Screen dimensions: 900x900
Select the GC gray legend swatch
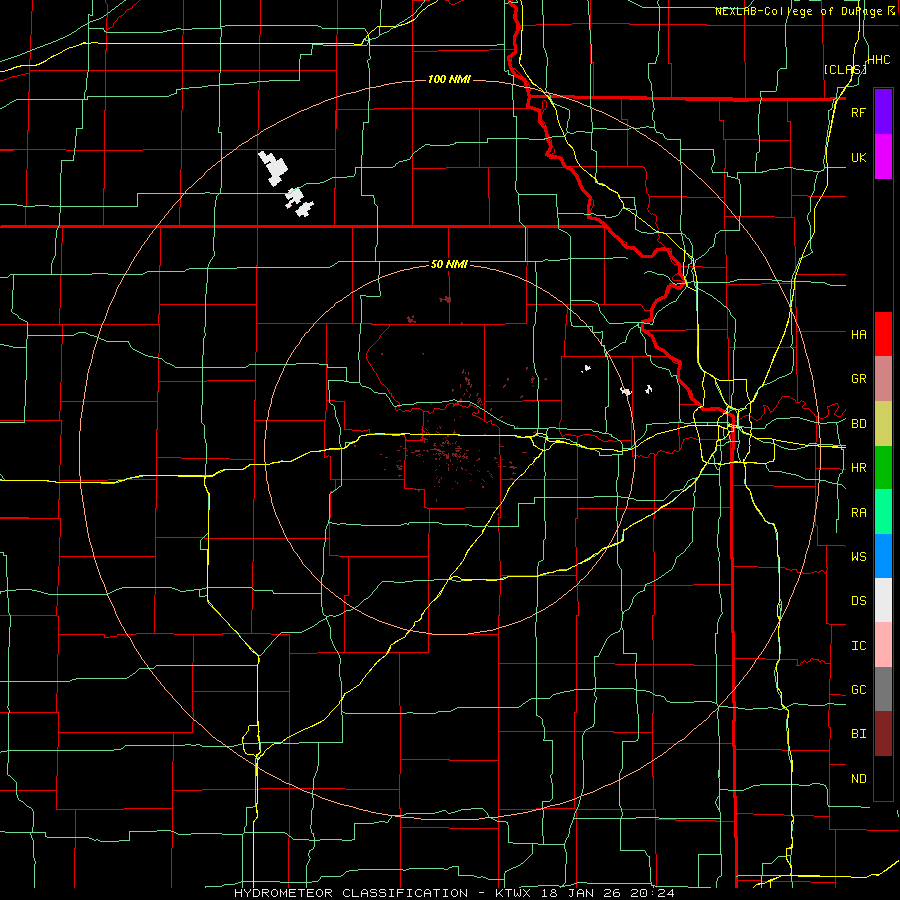coord(883,689)
